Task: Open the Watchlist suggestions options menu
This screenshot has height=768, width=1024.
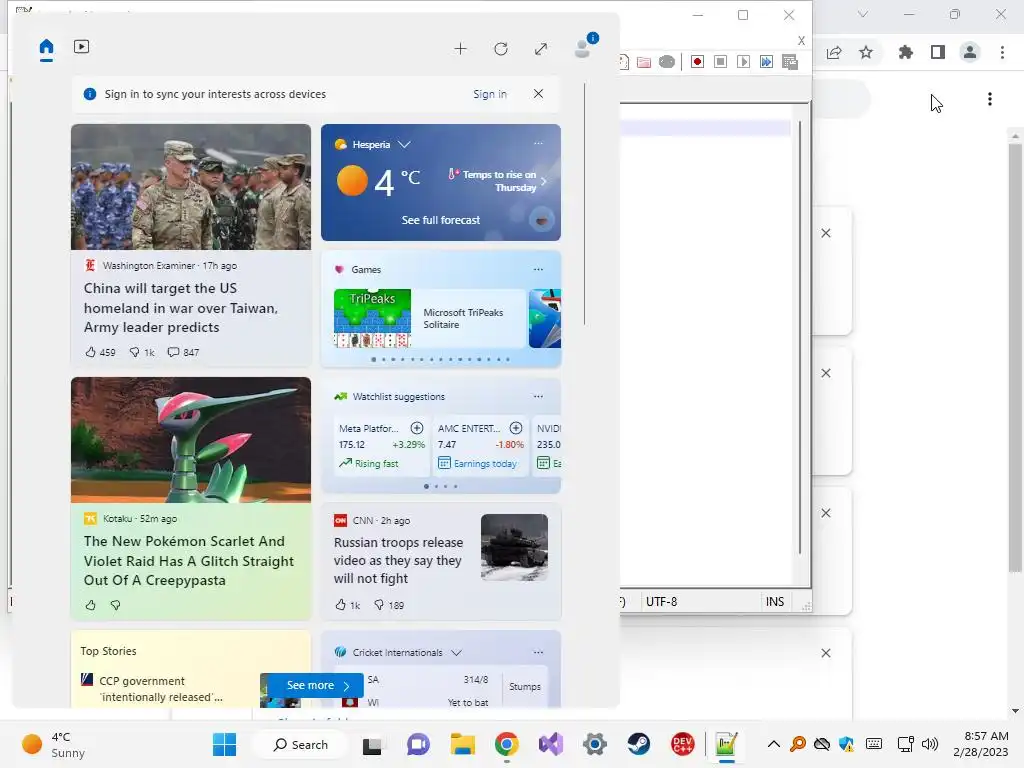Action: tap(538, 396)
